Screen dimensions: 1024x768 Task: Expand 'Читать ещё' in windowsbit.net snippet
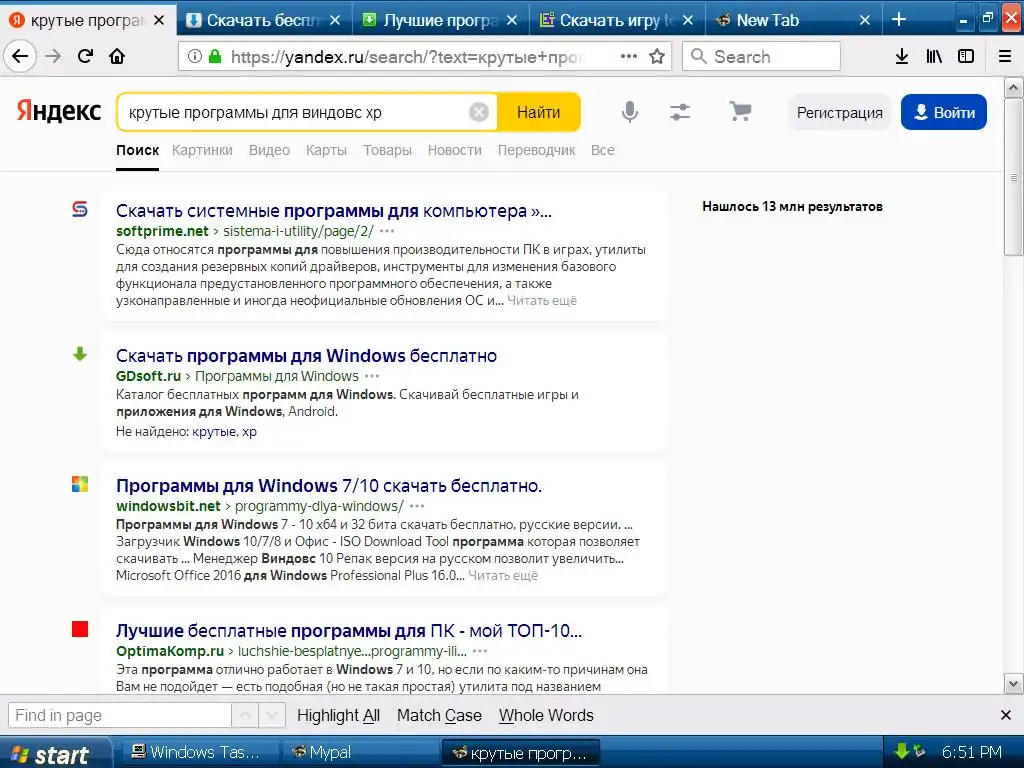click(503, 575)
